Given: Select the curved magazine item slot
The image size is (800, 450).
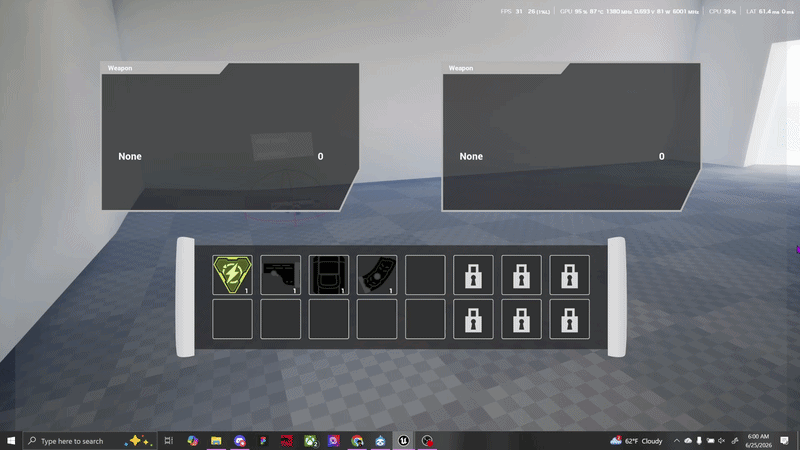Looking at the screenshot, I should pos(377,275).
